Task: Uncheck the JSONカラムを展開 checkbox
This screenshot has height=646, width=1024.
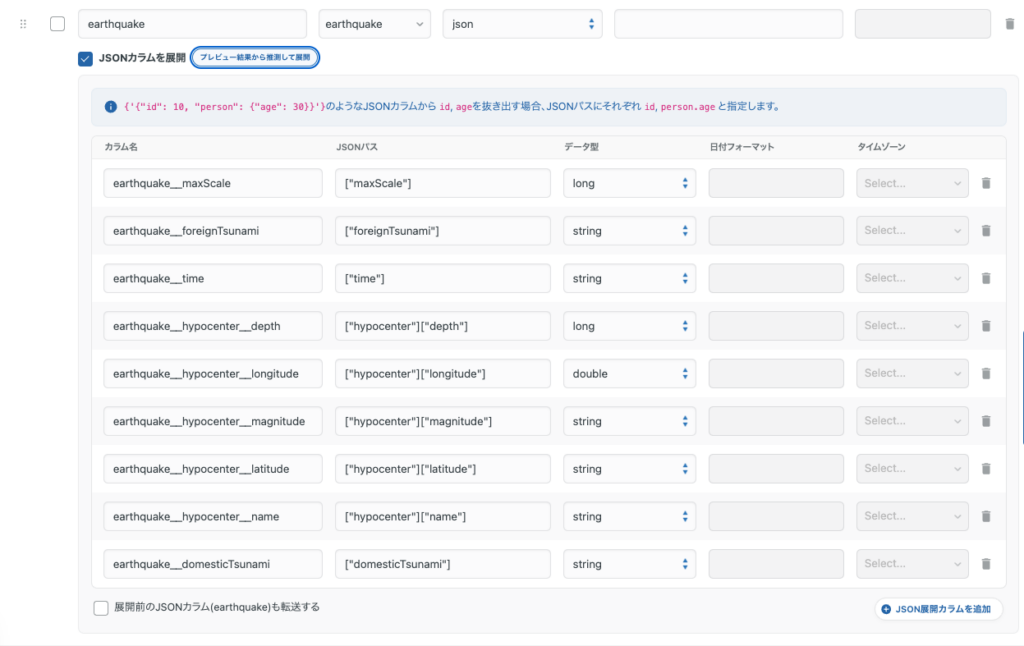Action: click(86, 58)
